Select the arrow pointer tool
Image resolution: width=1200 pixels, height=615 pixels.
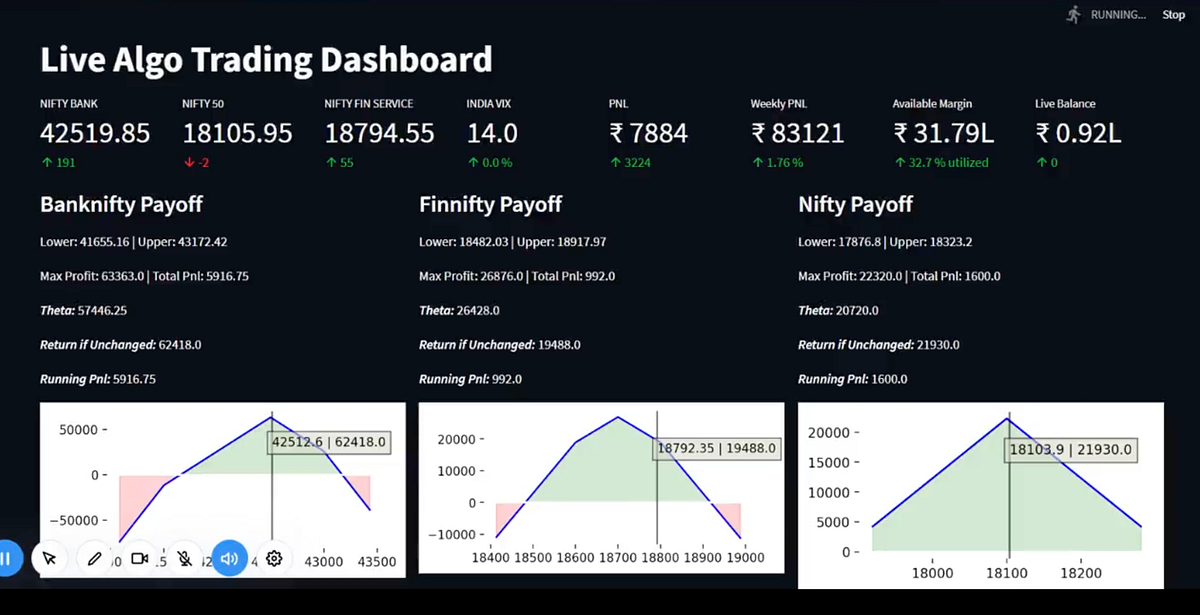pyautogui.click(x=51, y=558)
